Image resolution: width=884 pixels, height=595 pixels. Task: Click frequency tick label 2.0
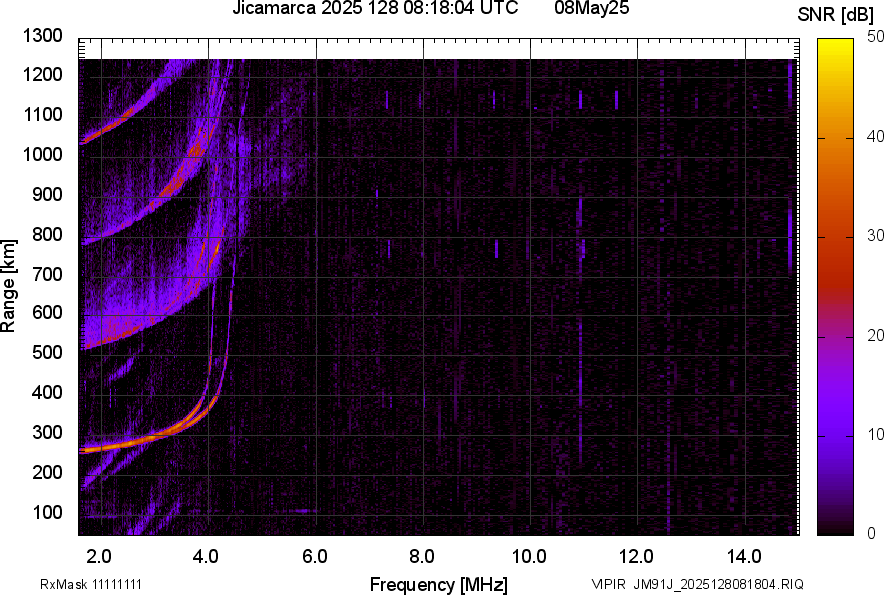99,557
